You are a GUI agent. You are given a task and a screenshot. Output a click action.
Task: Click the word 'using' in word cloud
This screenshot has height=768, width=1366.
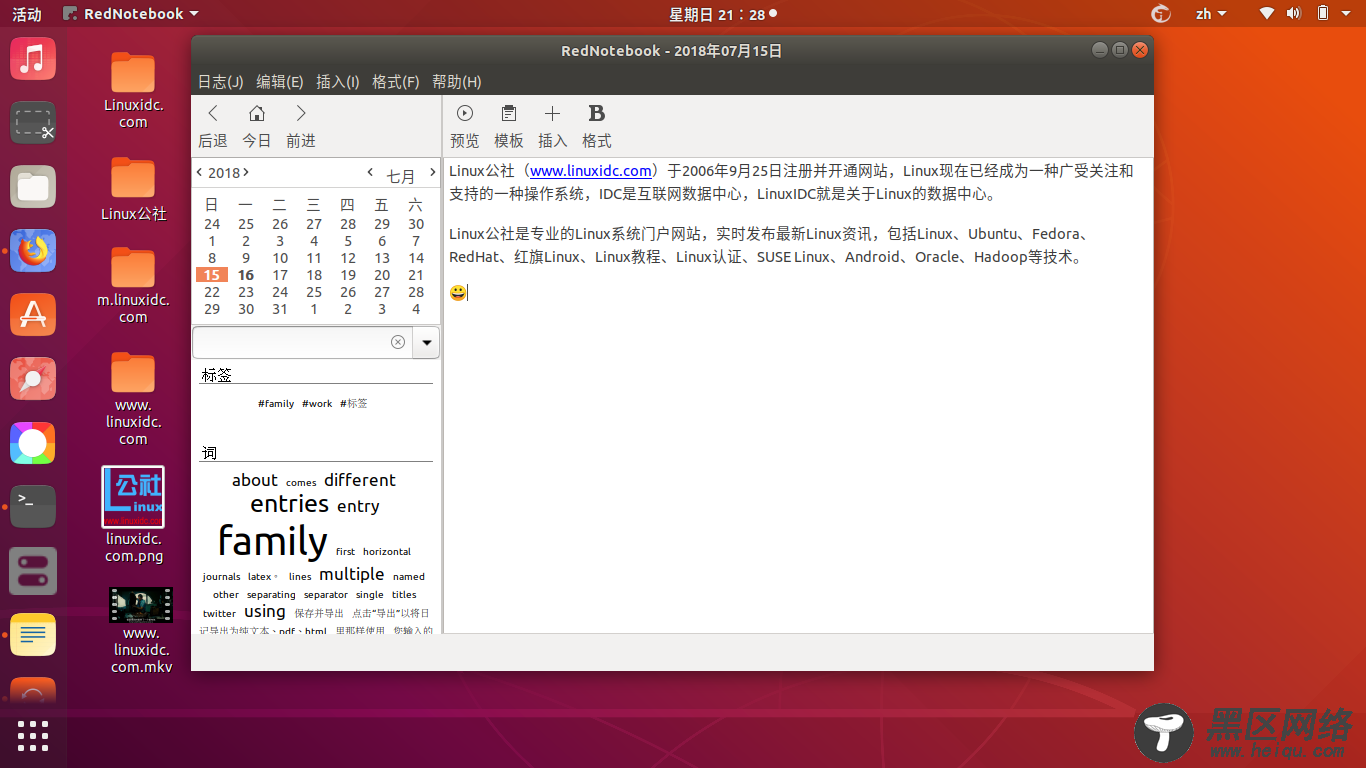pyautogui.click(x=265, y=612)
